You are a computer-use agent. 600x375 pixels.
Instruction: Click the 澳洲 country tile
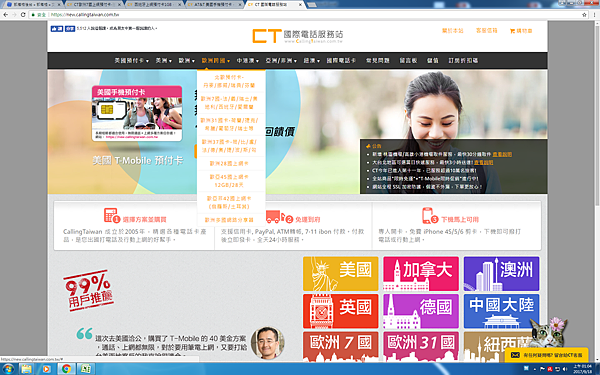501,274
